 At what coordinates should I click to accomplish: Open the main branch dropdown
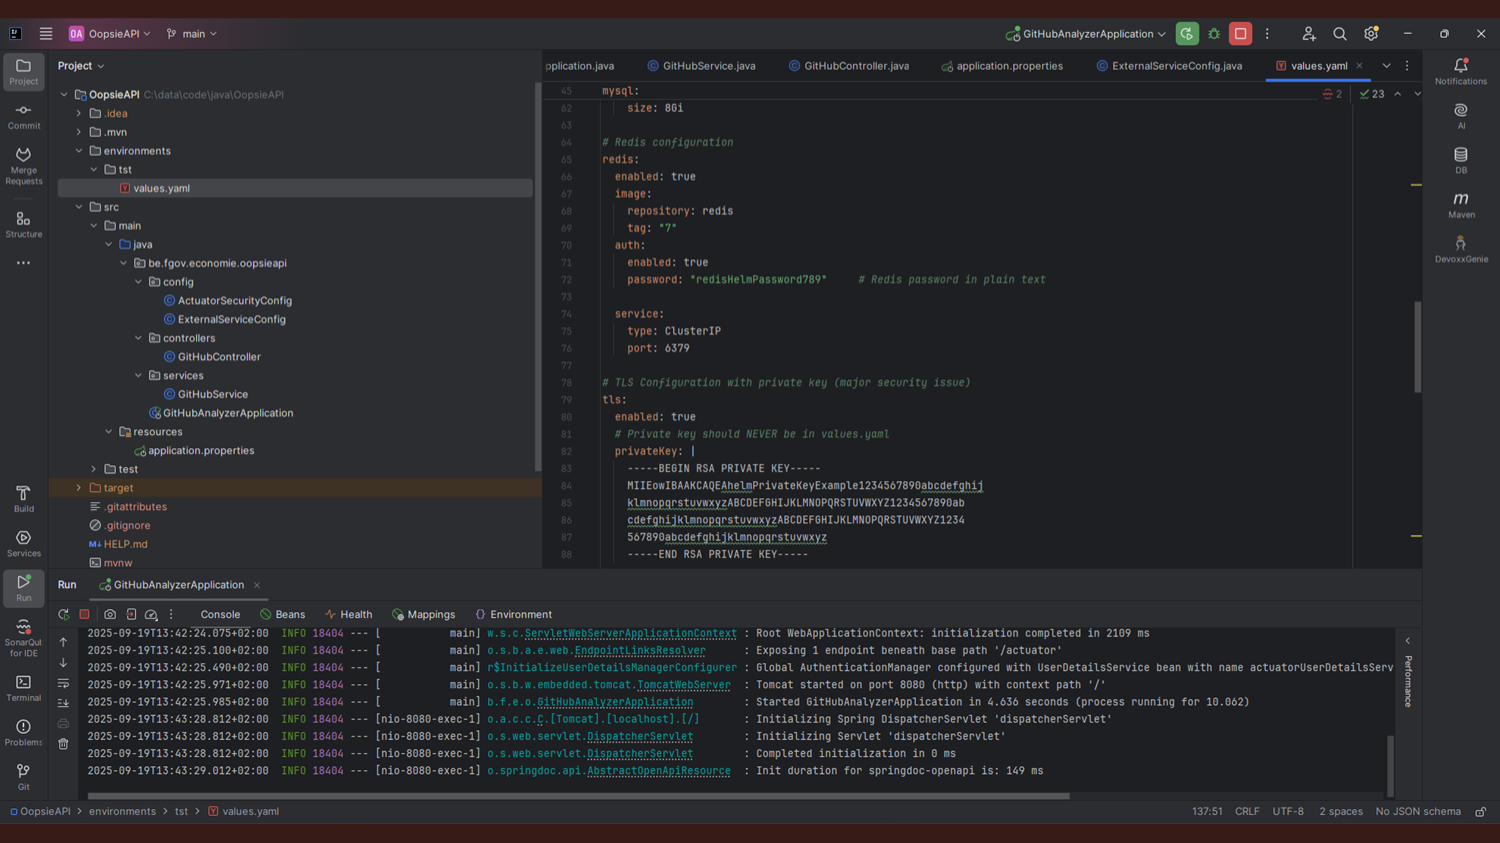click(192, 34)
